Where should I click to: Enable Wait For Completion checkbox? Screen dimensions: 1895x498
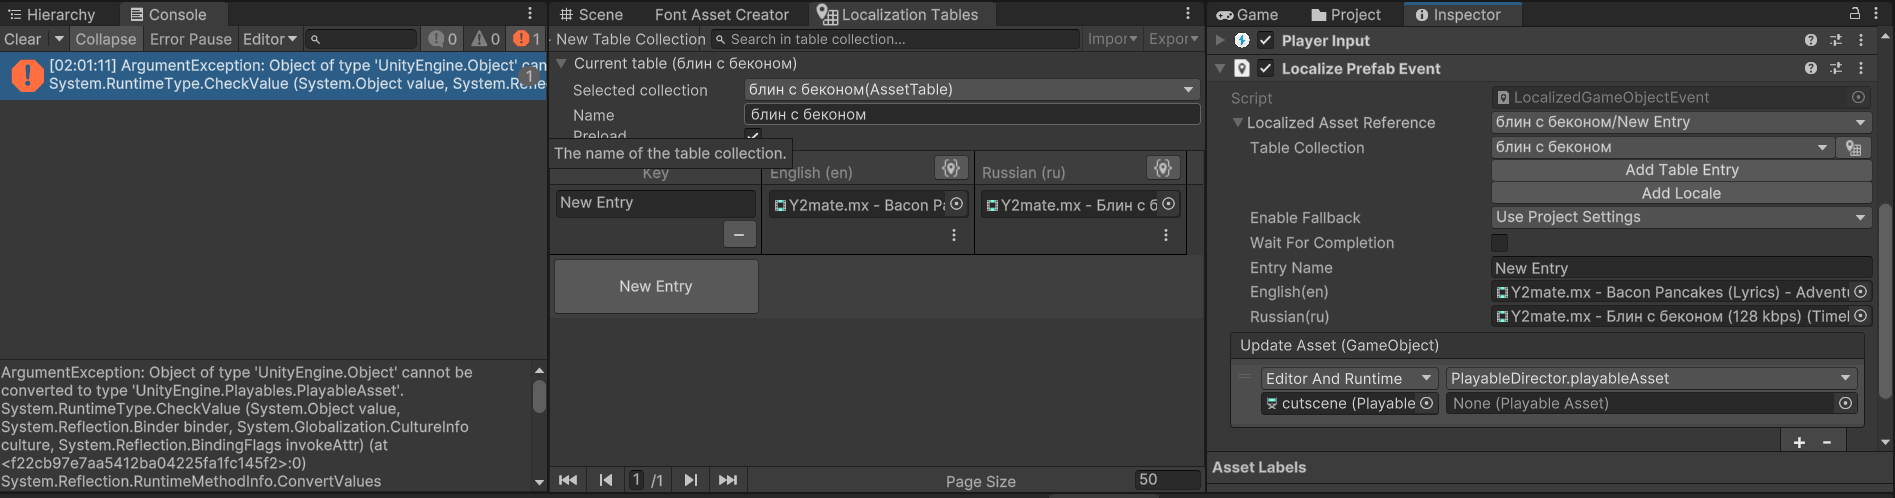[1499, 243]
